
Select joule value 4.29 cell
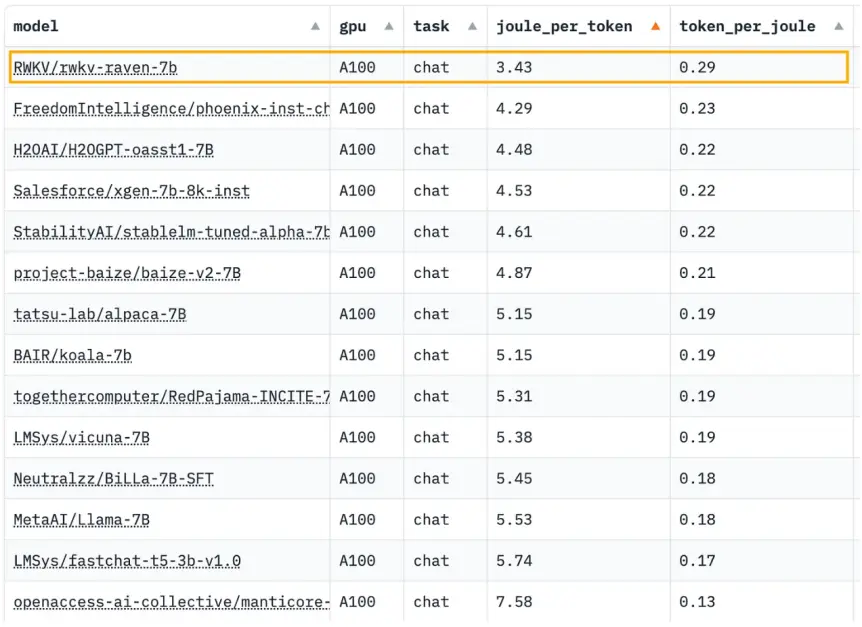point(578,109)
